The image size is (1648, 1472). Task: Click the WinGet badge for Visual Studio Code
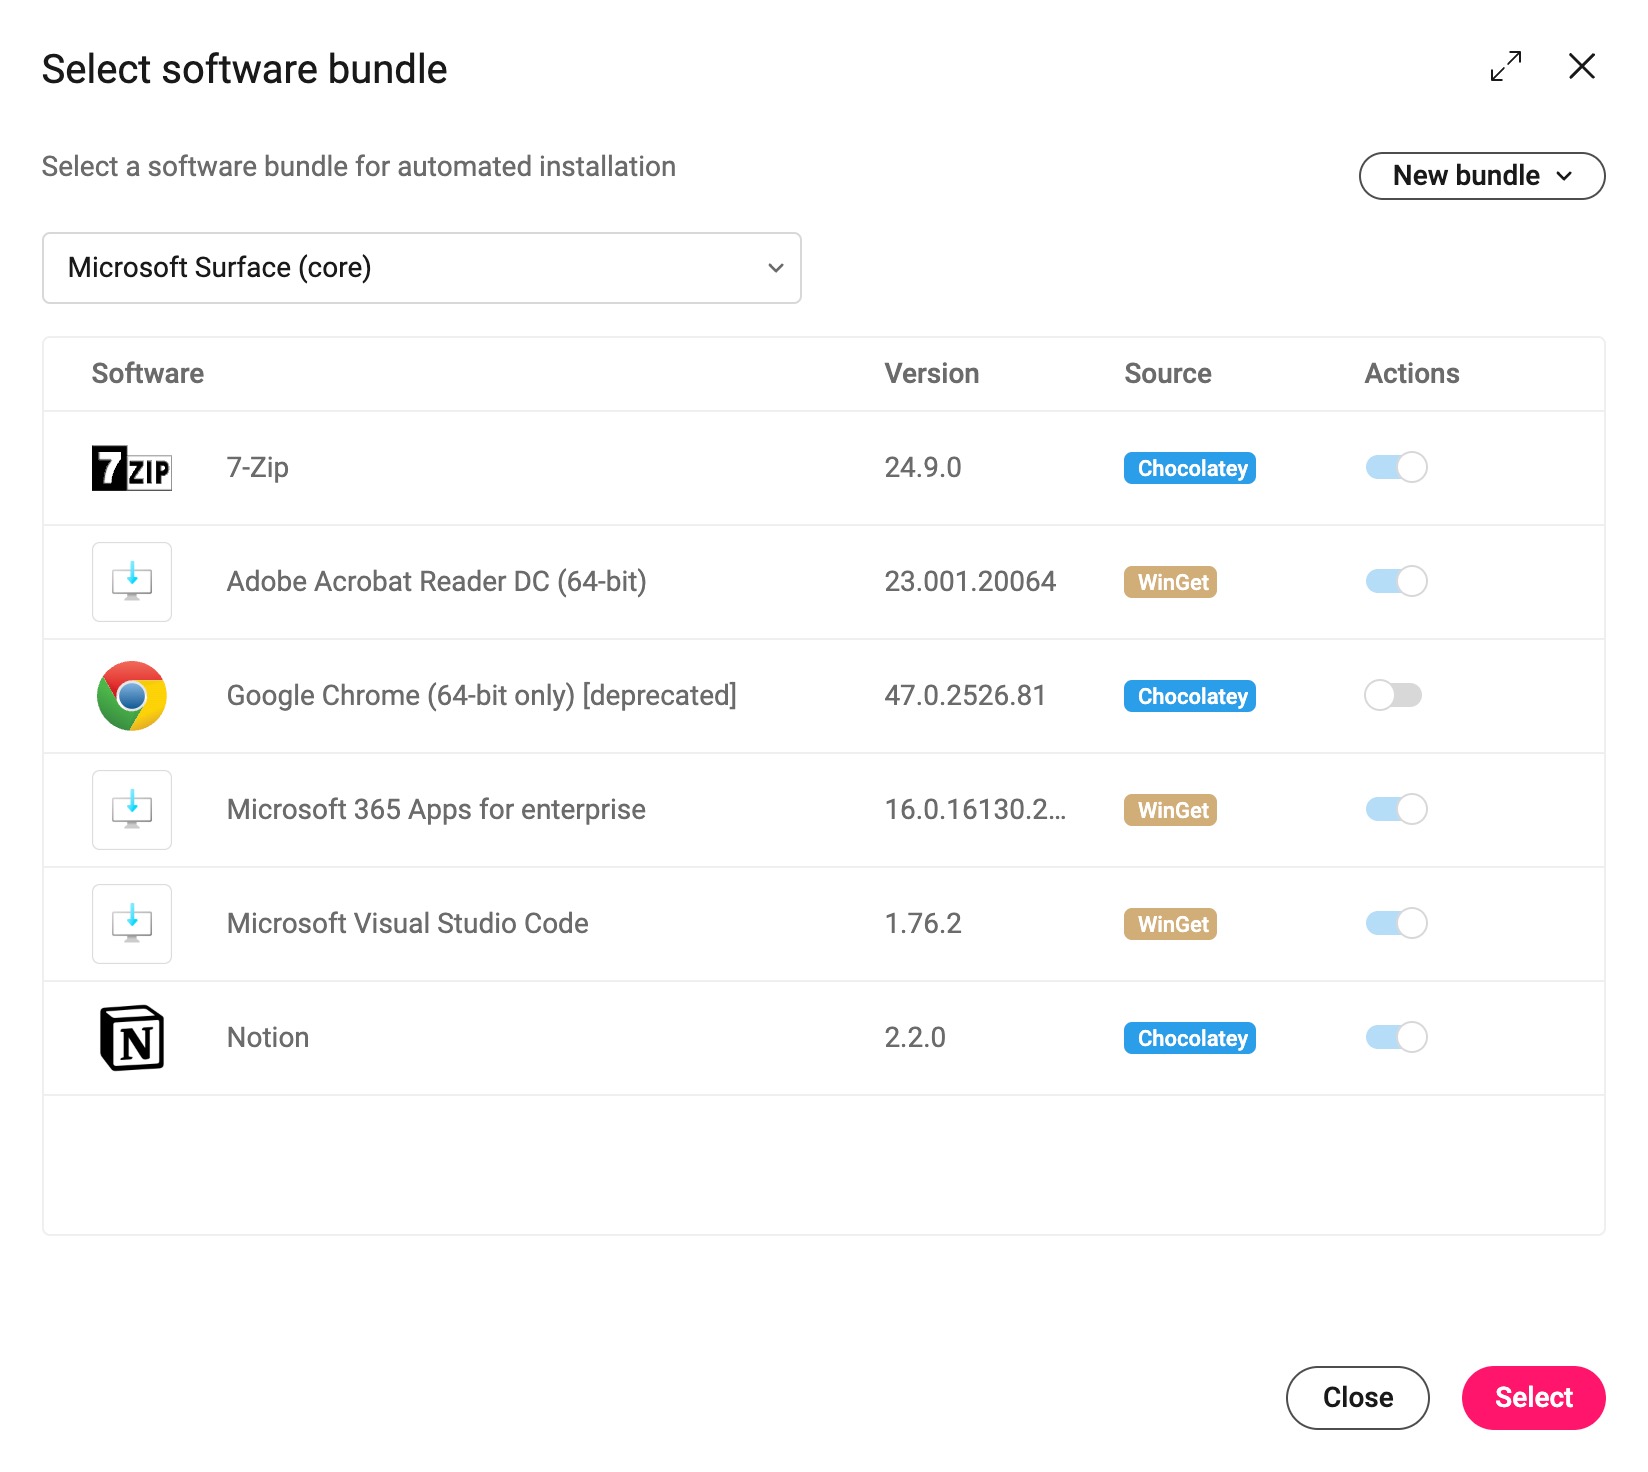(1171, 924)
